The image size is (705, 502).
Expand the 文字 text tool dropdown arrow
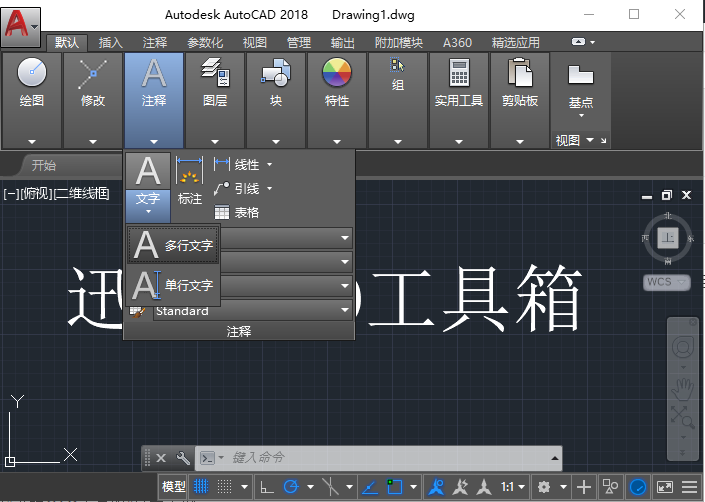click(148, 211)
